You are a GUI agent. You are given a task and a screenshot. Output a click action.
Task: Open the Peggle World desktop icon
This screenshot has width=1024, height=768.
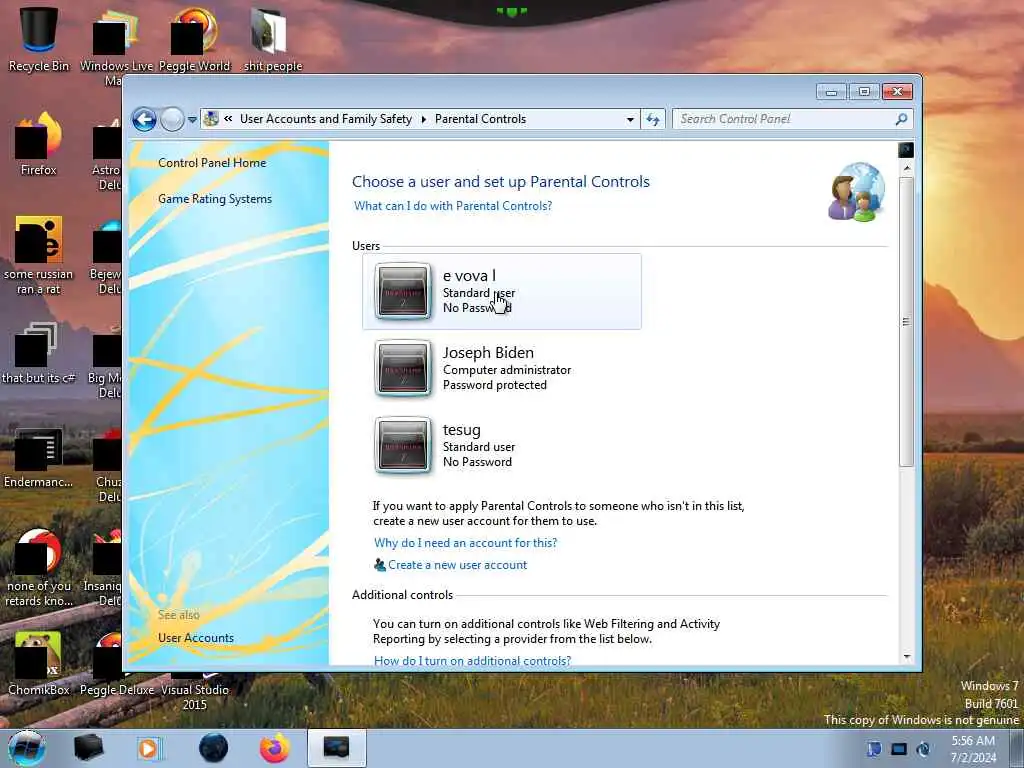[x=195, y=39]
